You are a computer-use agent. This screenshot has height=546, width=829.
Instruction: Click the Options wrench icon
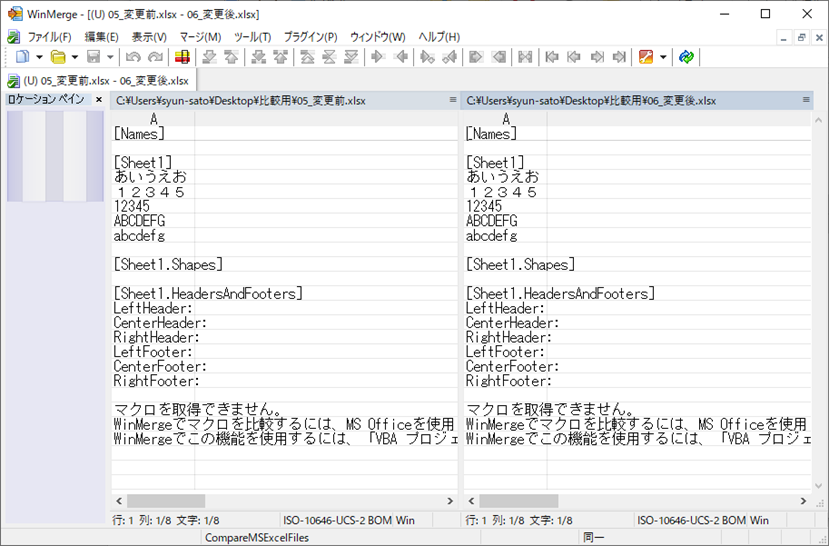(x=646, y=57)
